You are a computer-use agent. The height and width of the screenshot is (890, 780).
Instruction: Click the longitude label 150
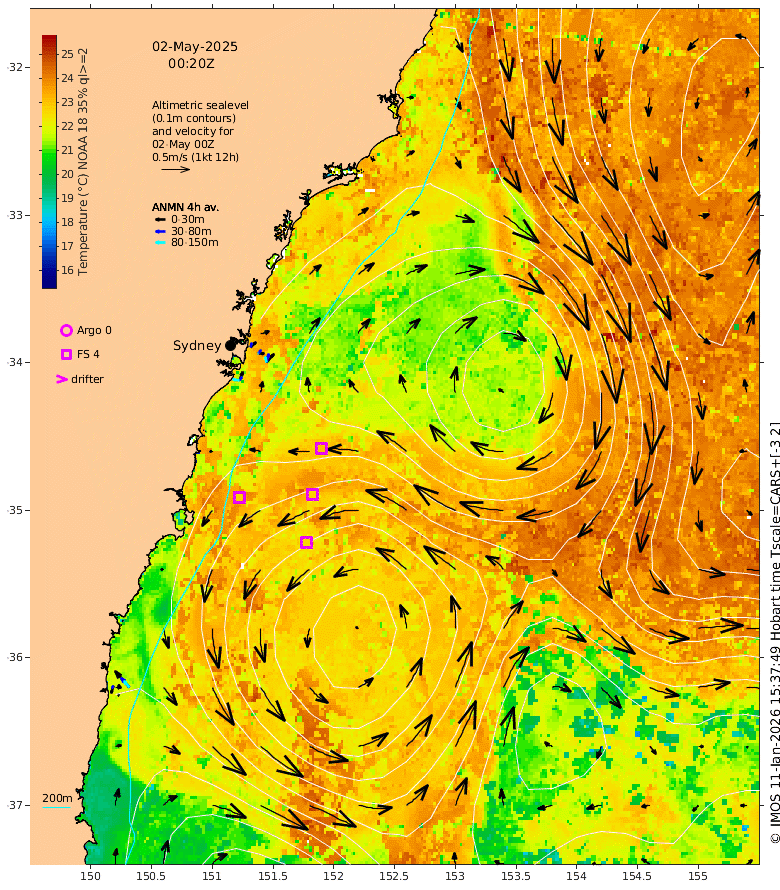90,876
